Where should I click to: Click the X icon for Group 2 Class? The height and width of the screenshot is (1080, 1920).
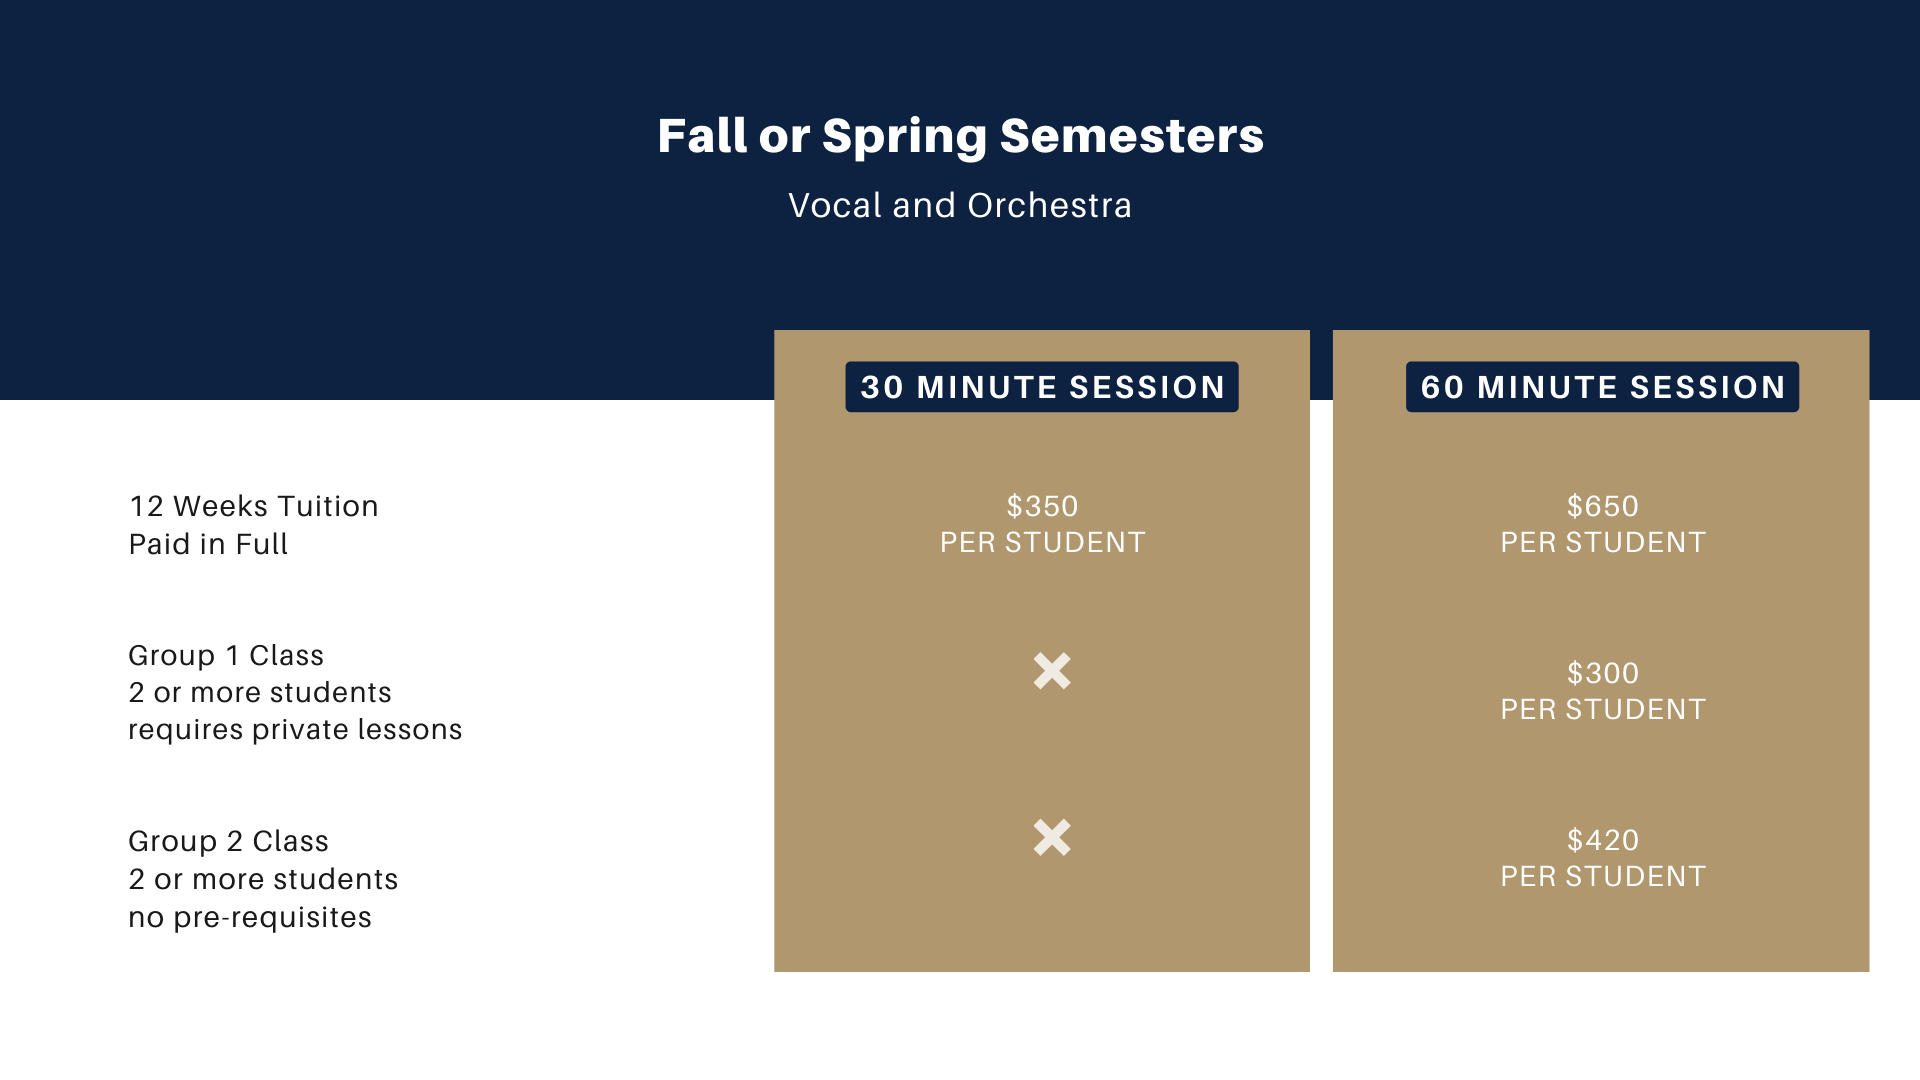(x=1052, y=838)
